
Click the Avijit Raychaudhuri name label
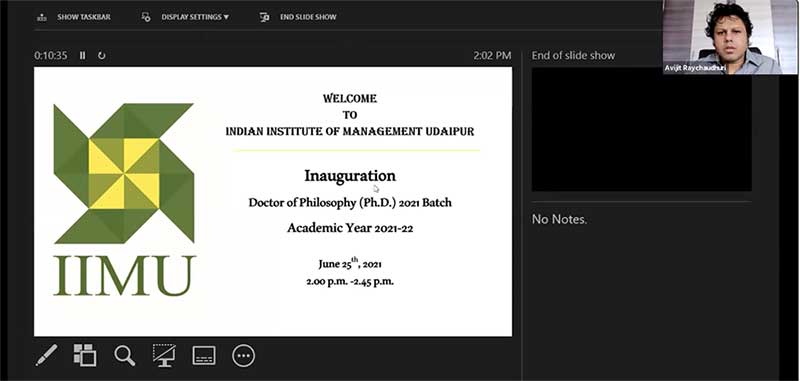(x=695, y=68)
